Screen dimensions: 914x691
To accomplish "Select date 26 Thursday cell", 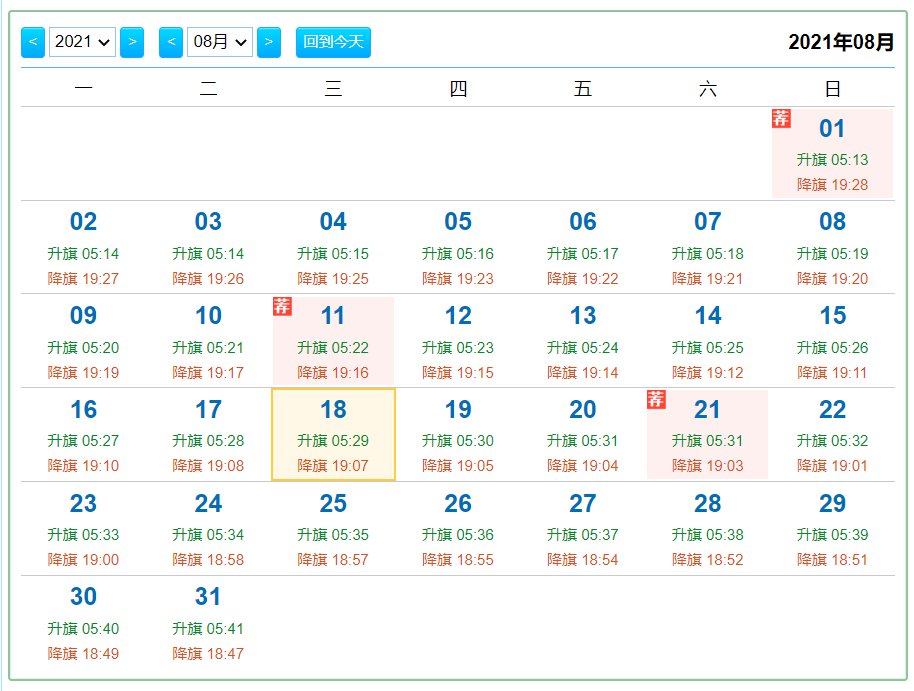I will pyautogui.click(x=458, y=529).
